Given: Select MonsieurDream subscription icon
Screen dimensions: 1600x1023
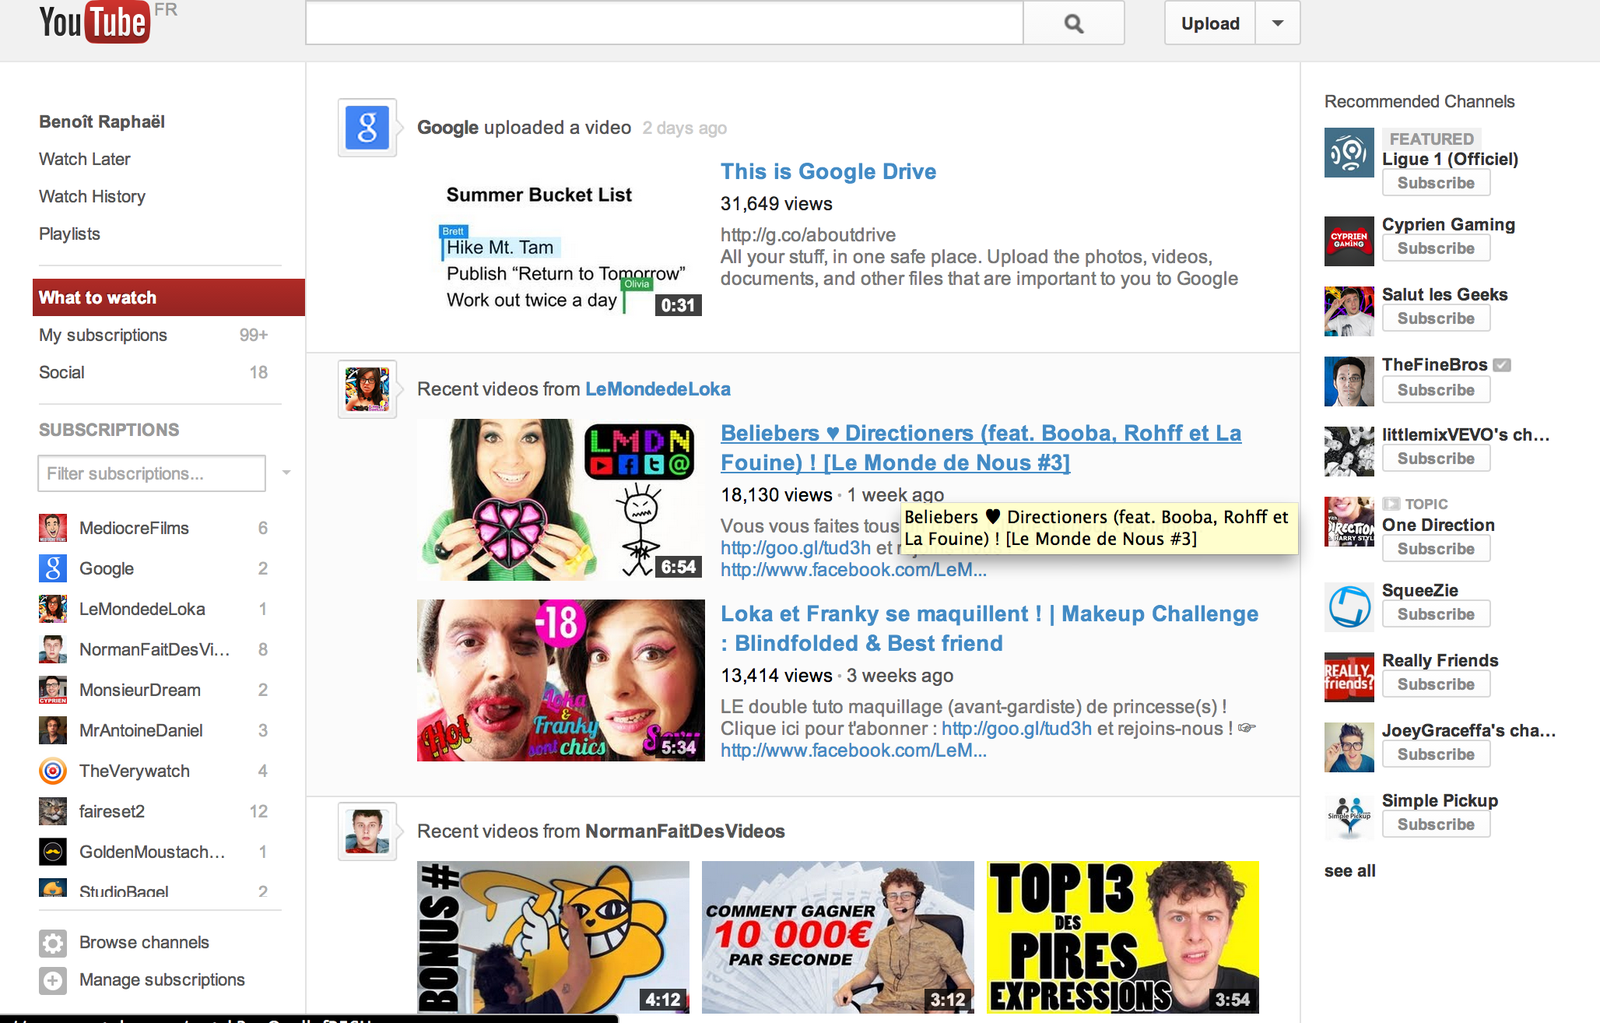Looking at the screenshot, I should (x=53, y=690).
